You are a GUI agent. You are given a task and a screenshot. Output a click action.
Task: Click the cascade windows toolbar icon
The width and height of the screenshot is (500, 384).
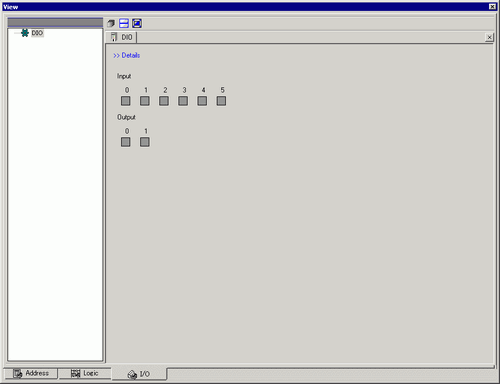(111, 23)
